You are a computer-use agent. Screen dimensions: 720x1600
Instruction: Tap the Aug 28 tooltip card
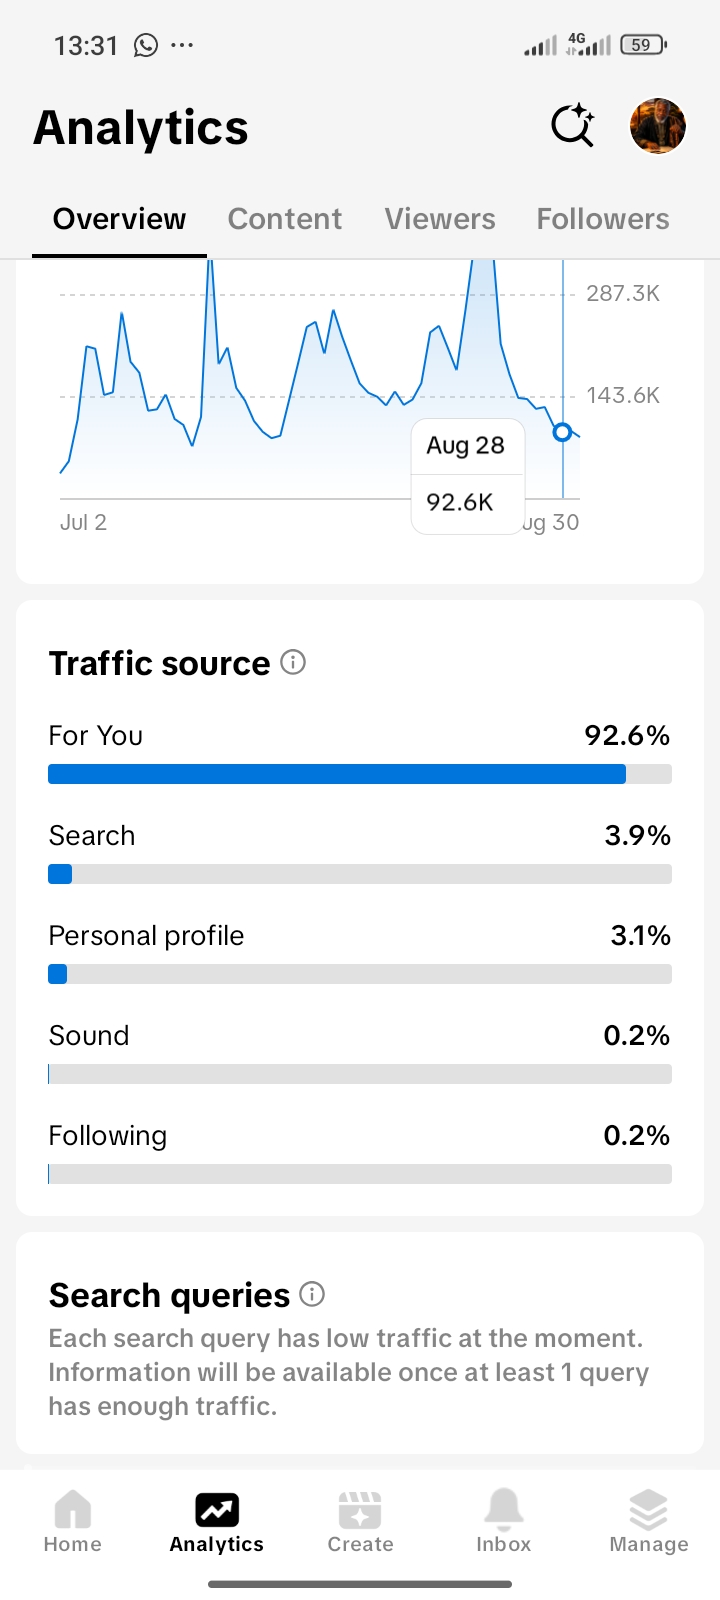[x=468, y=476]
